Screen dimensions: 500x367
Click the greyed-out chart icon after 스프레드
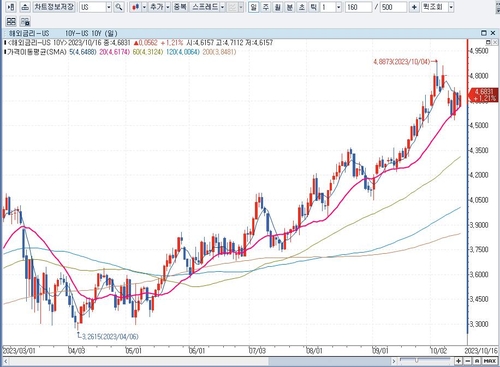click(x=232, y=7)
